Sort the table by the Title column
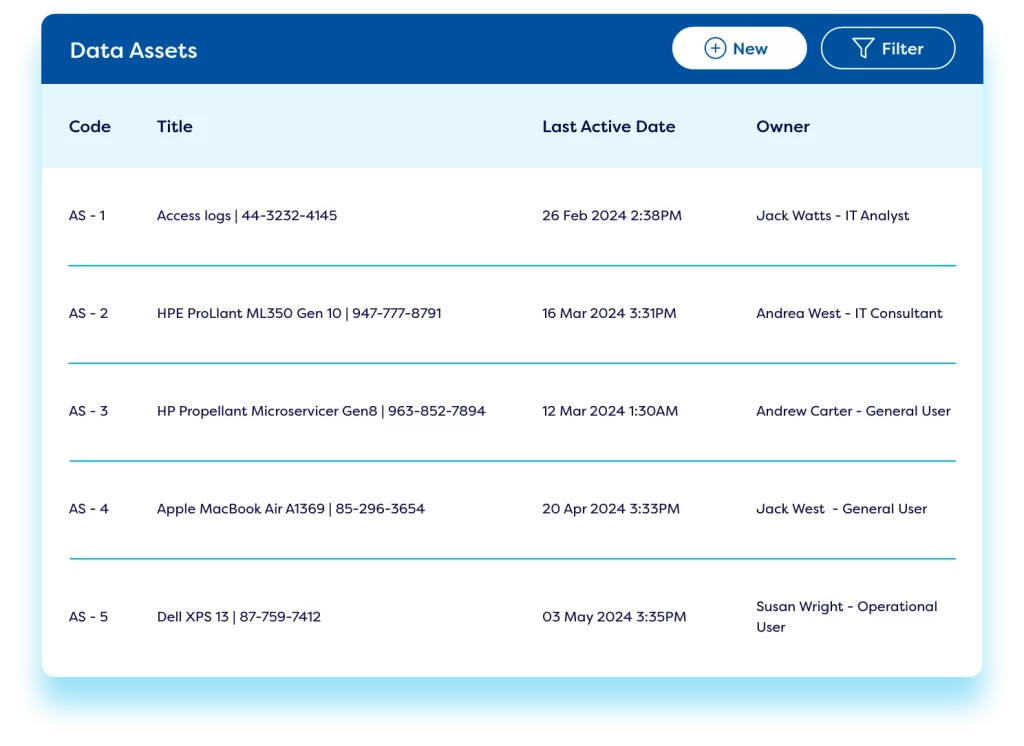This screenshot has width=1024, height=746. click(175, 126)
